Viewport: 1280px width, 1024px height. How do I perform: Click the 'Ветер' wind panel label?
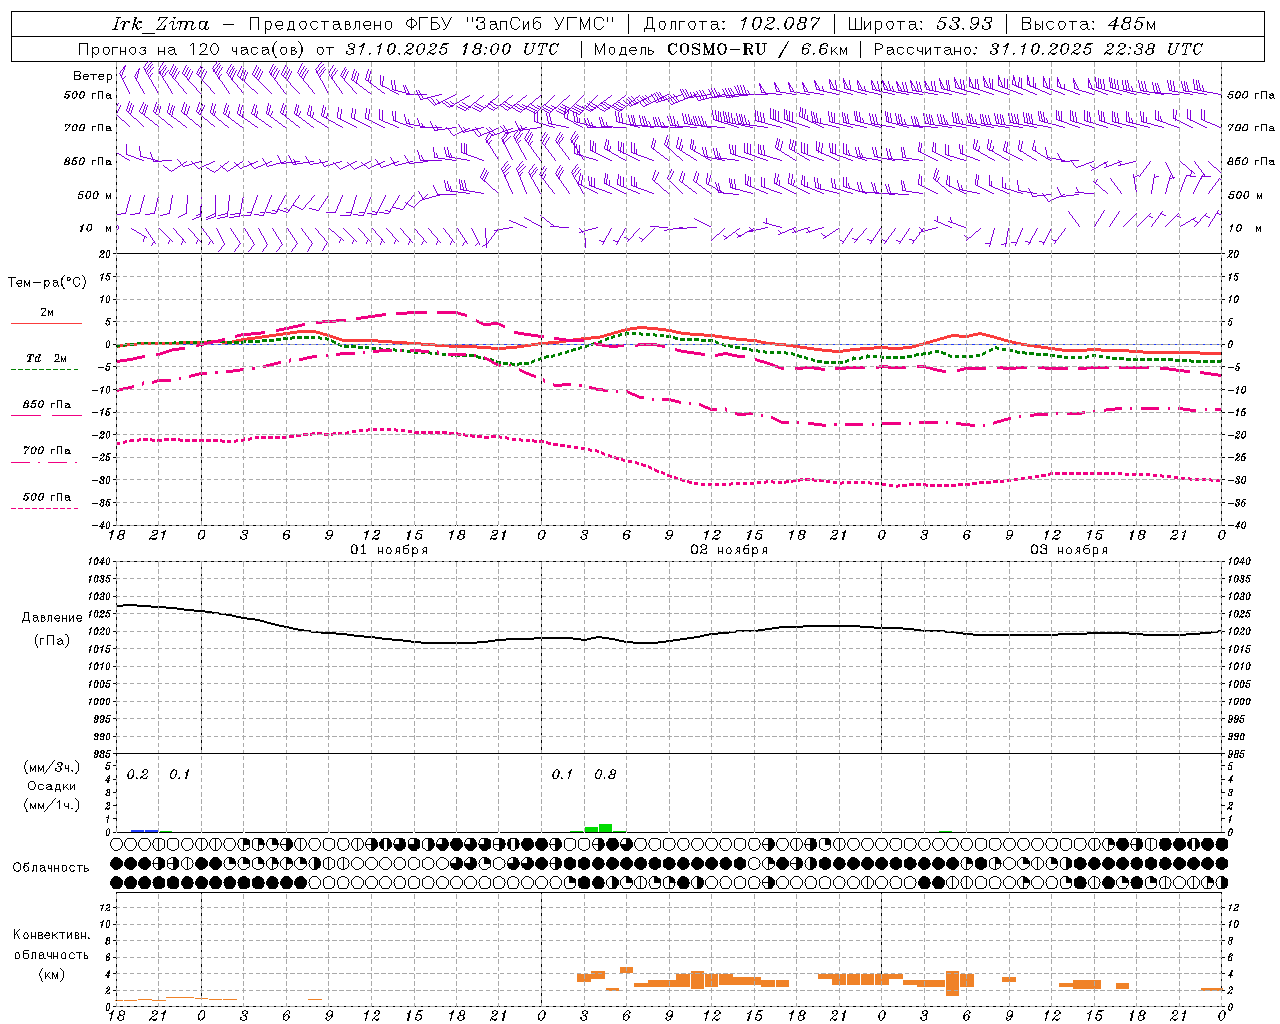pyautogui.click(x=93, y=76)
